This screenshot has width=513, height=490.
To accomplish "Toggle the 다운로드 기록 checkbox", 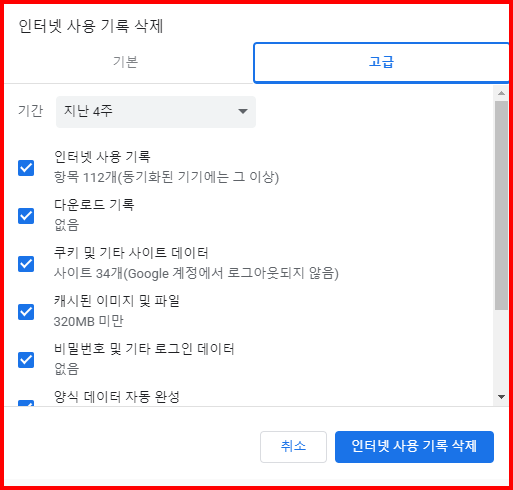I will point(26,216).
